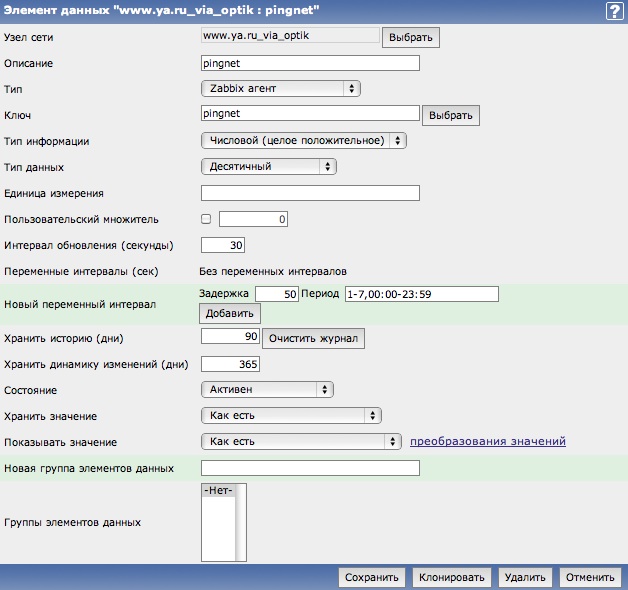
Task: Open the преобразования значений link
Action: tap(488, 441)
